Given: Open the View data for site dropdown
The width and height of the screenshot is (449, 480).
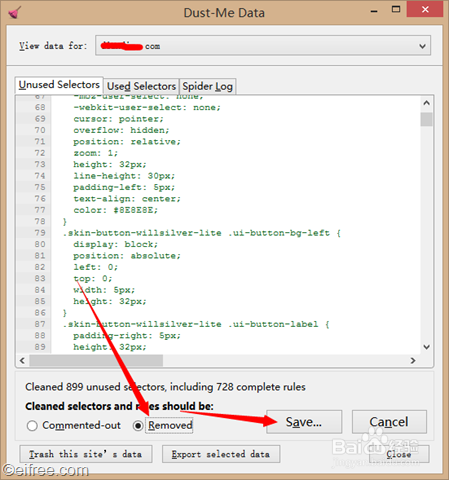Looking at the screenshot, I should (263, 46).
